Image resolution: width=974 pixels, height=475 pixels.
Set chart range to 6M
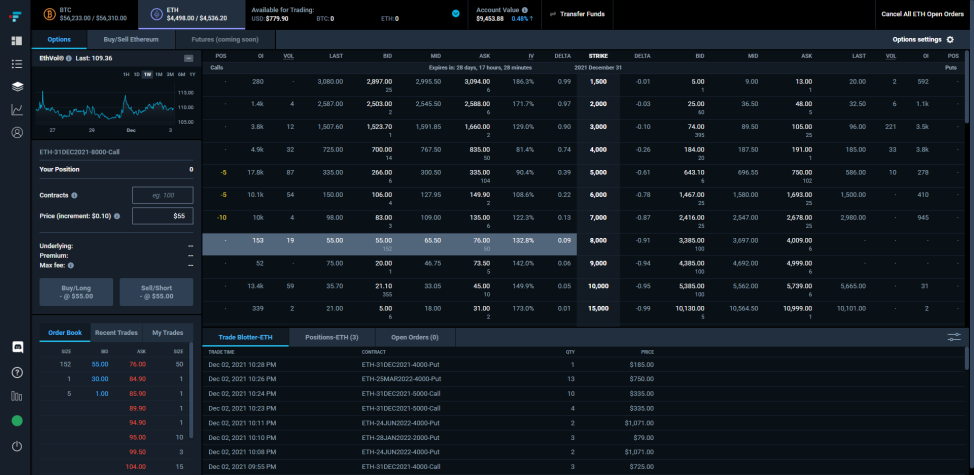point(181,75)
